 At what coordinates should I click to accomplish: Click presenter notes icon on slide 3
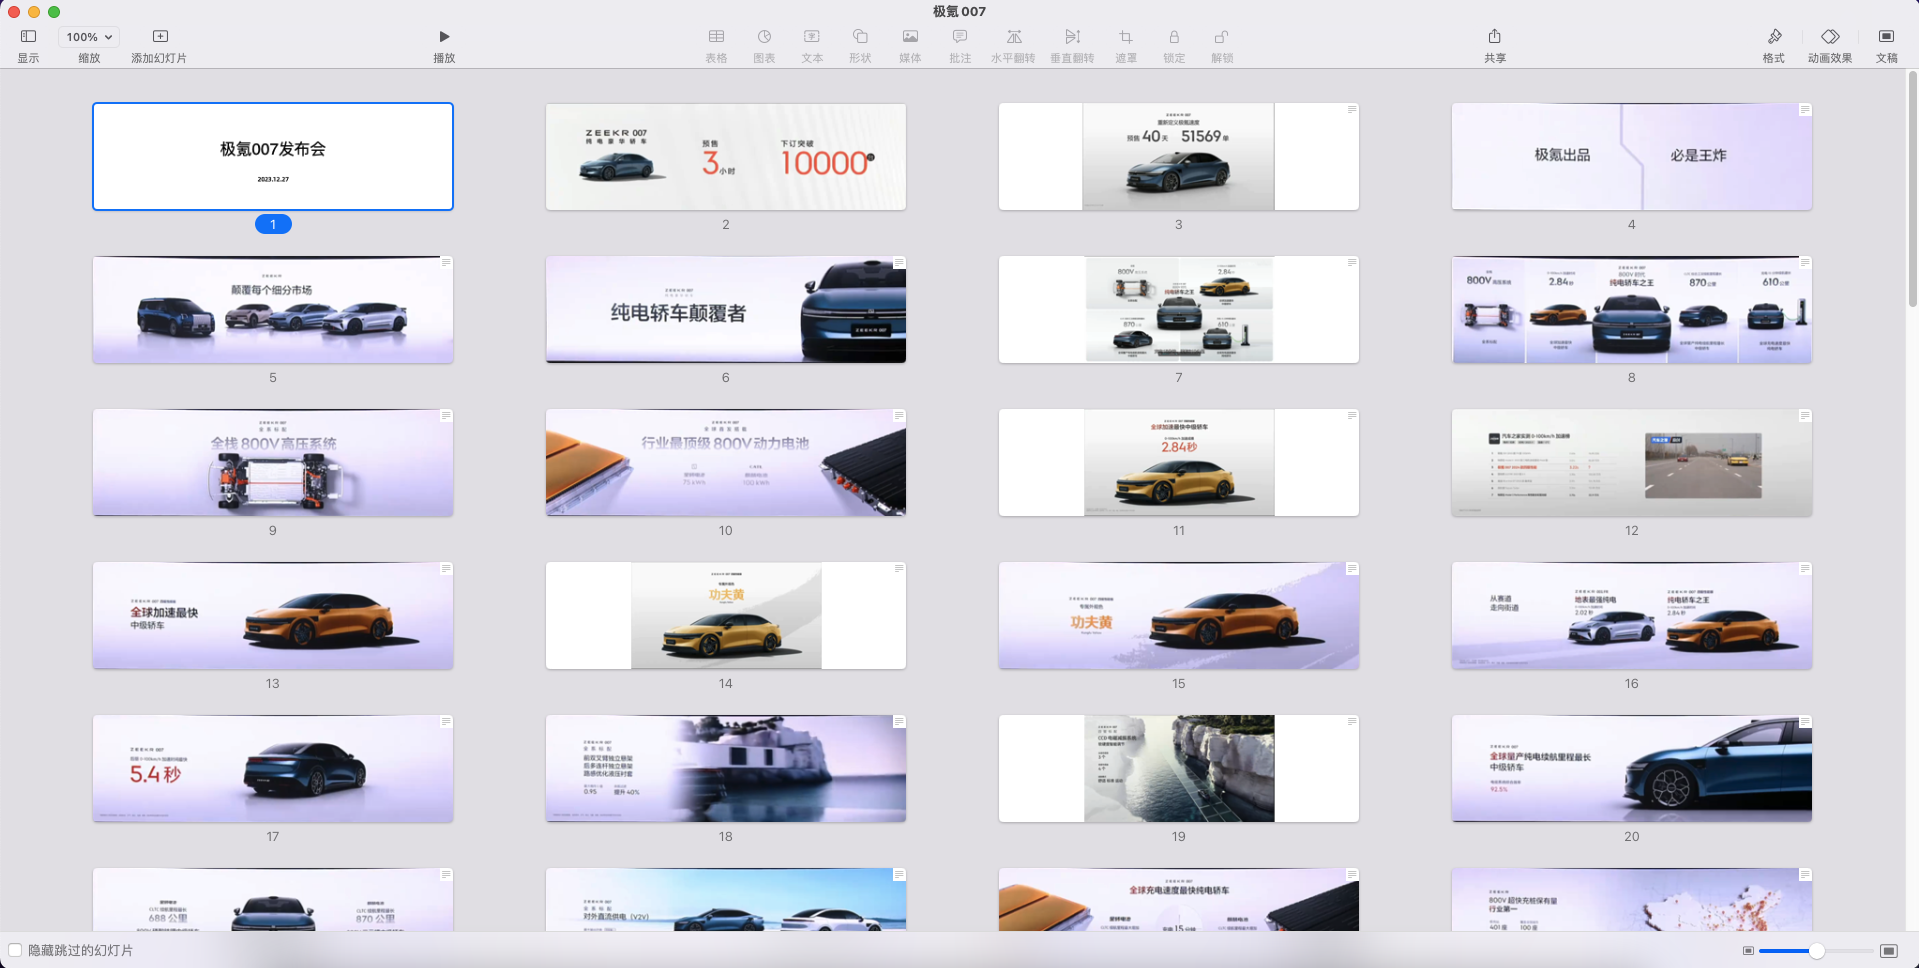click(x=1352, y=109)
